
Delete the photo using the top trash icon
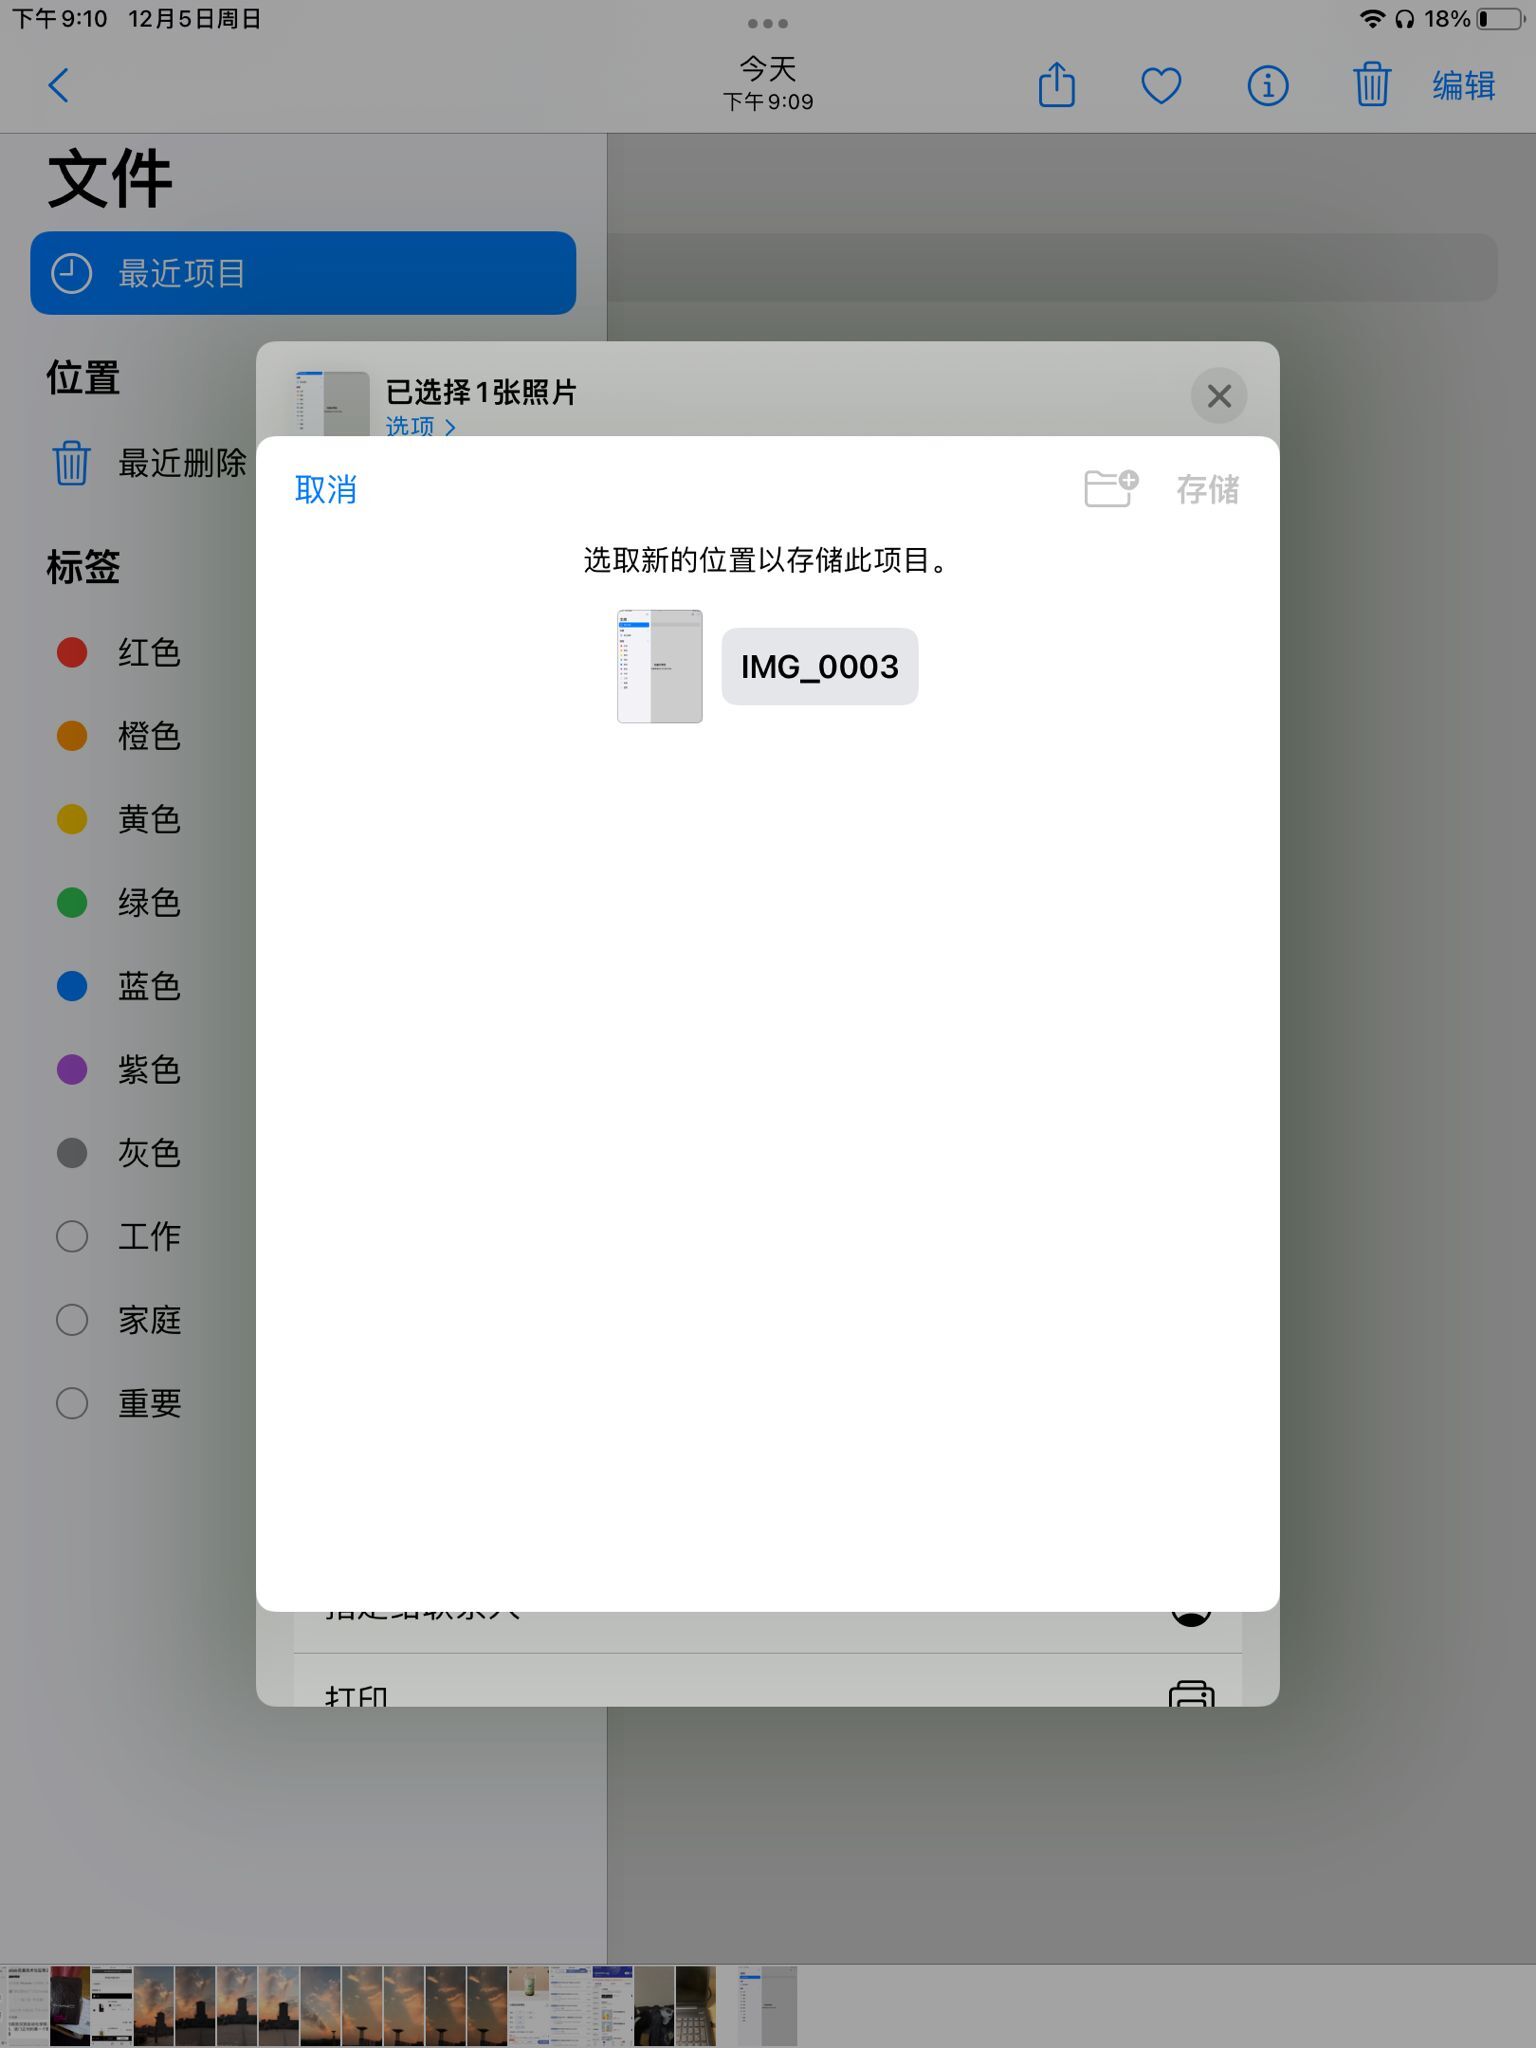coord(1372,84)
